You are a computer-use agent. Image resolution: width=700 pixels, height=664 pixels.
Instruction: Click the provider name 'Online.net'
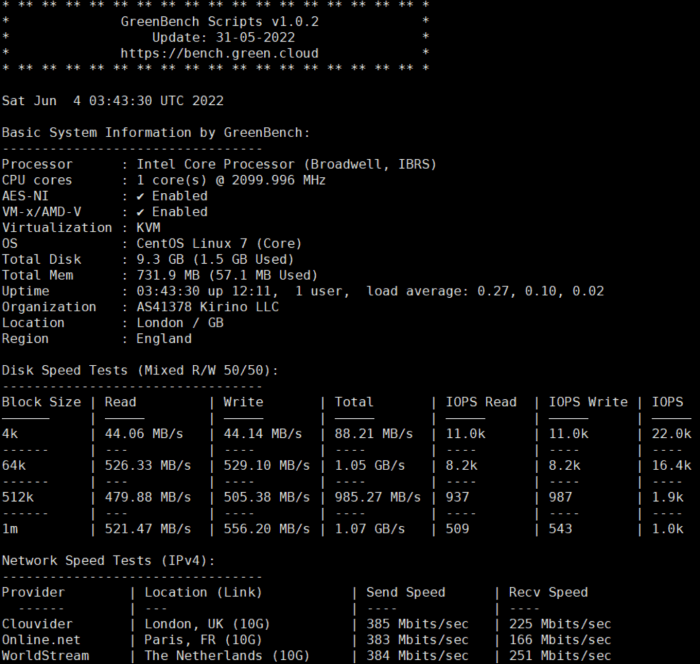point(41,640)
